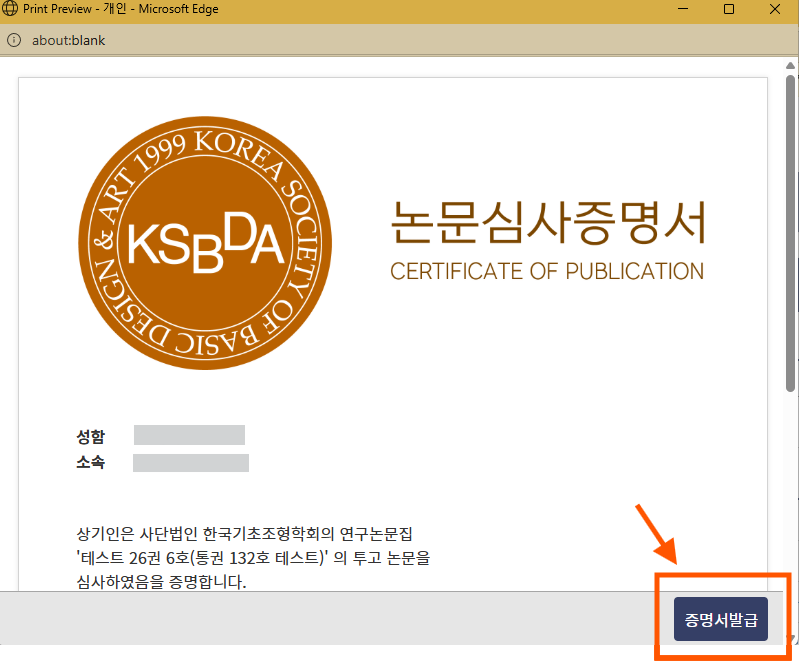Click the 소속 label
Viewport: 799px width, 661px height.
90,462
